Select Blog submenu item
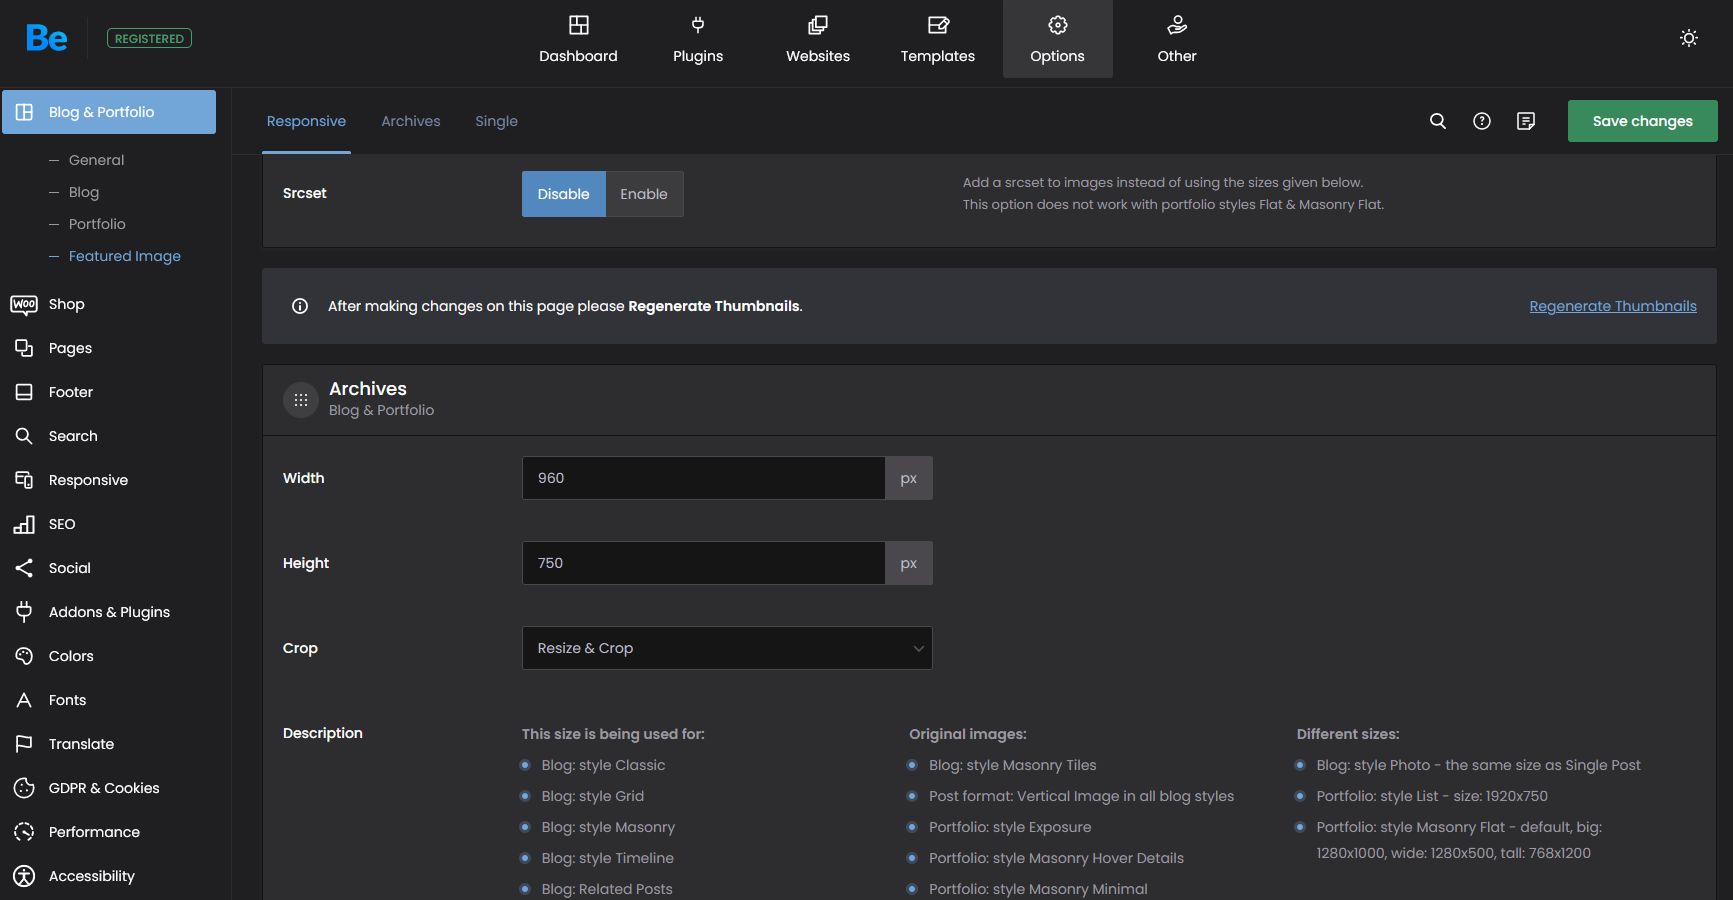The width and height of the screenshot is (1733, 900). [84, 192]
